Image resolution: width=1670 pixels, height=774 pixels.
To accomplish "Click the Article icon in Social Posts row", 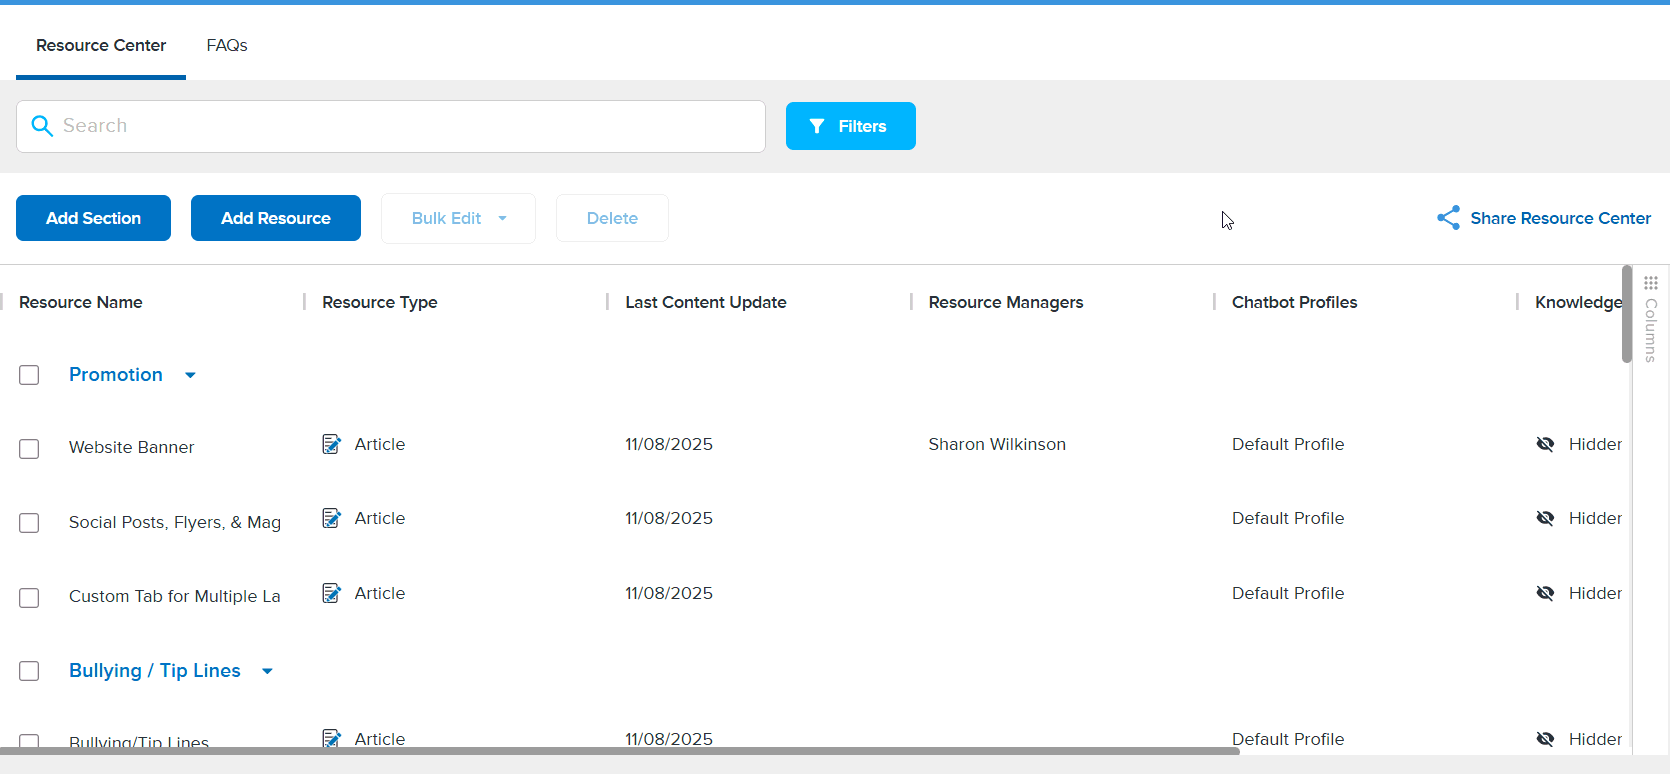I will pyautogui.click(x=332, y=518).
